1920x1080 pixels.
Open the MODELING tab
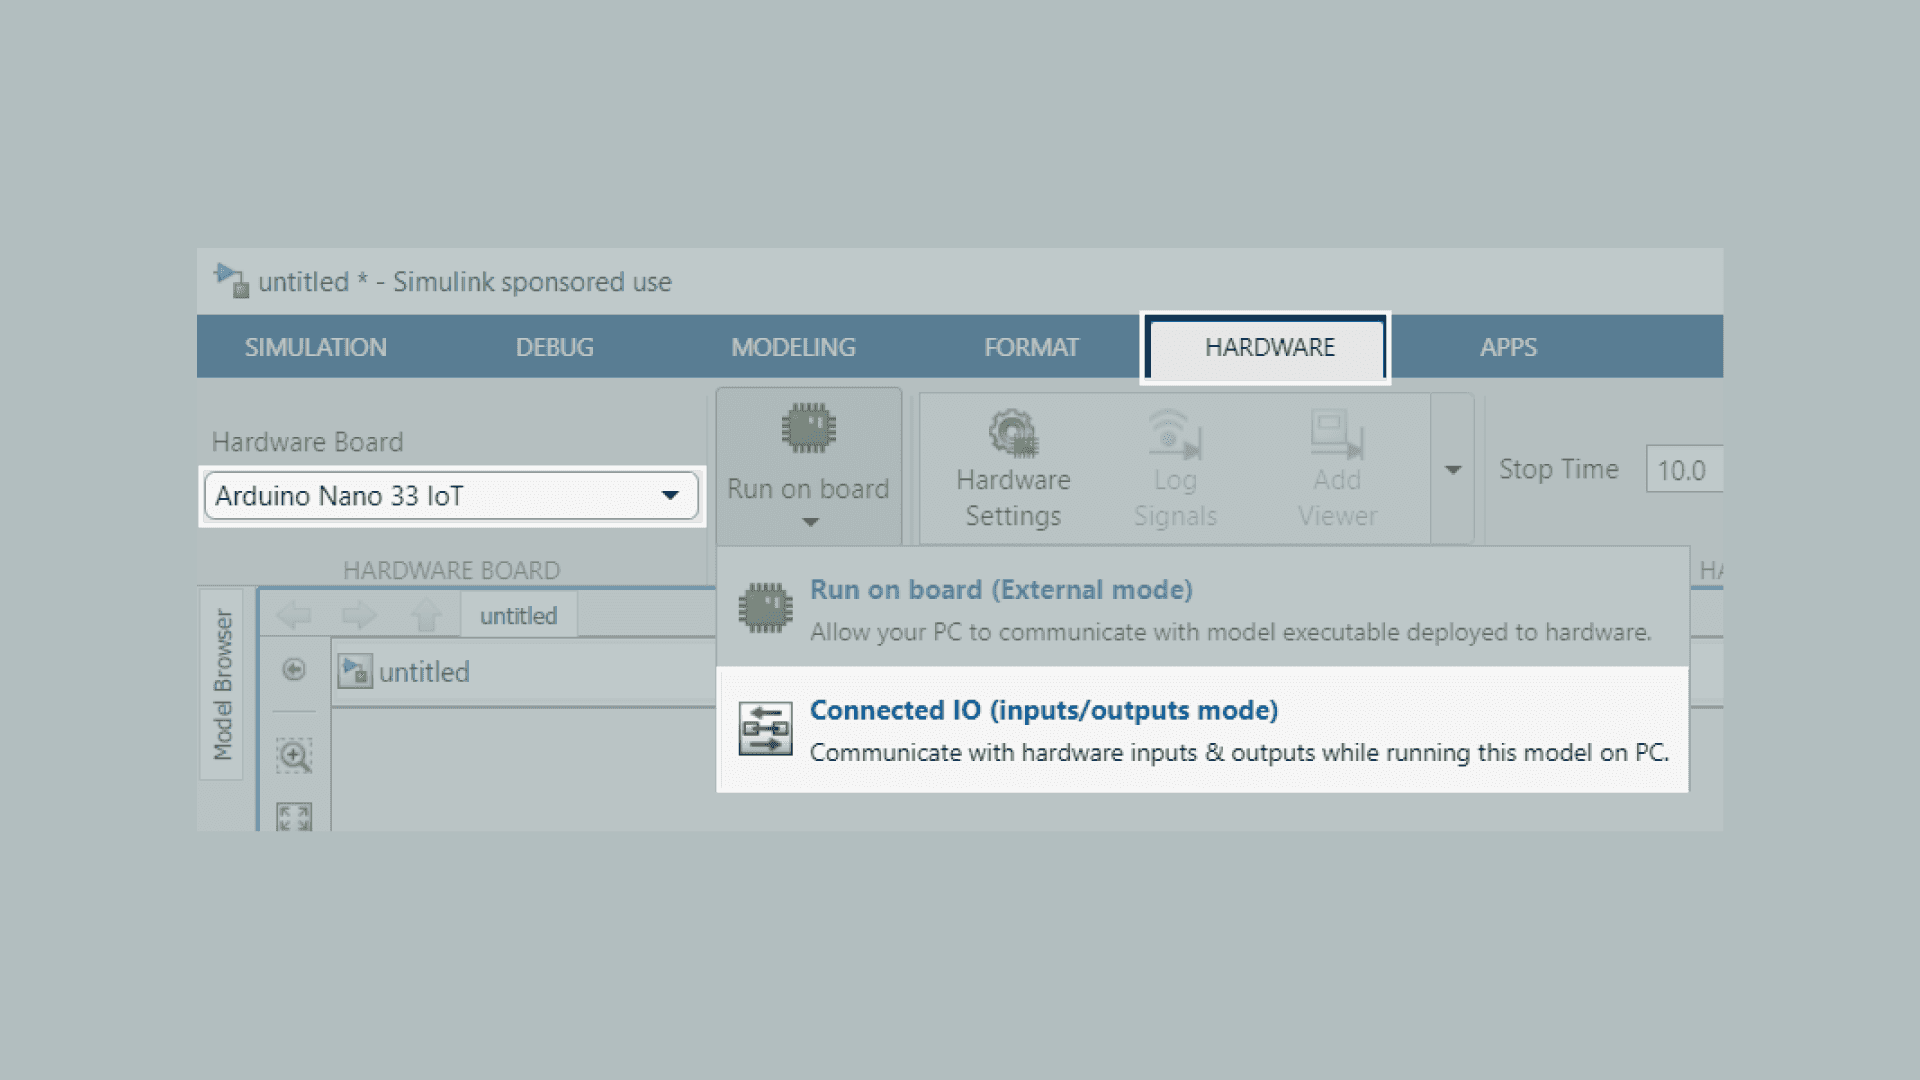pyautogui.click(x=793, y=347)
